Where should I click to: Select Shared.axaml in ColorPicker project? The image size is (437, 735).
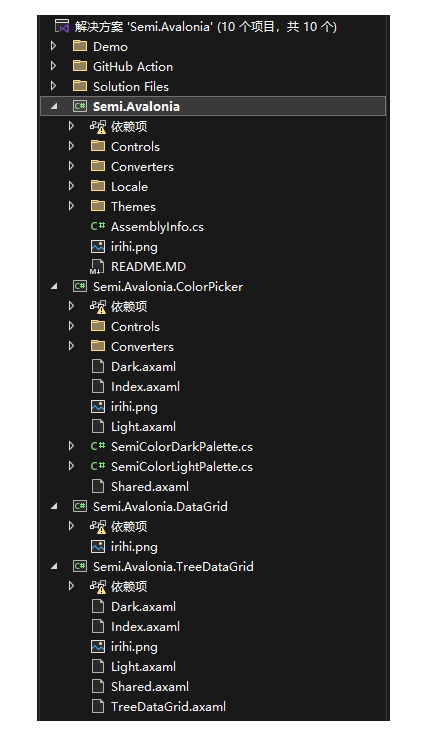click(x=150, y=487)
